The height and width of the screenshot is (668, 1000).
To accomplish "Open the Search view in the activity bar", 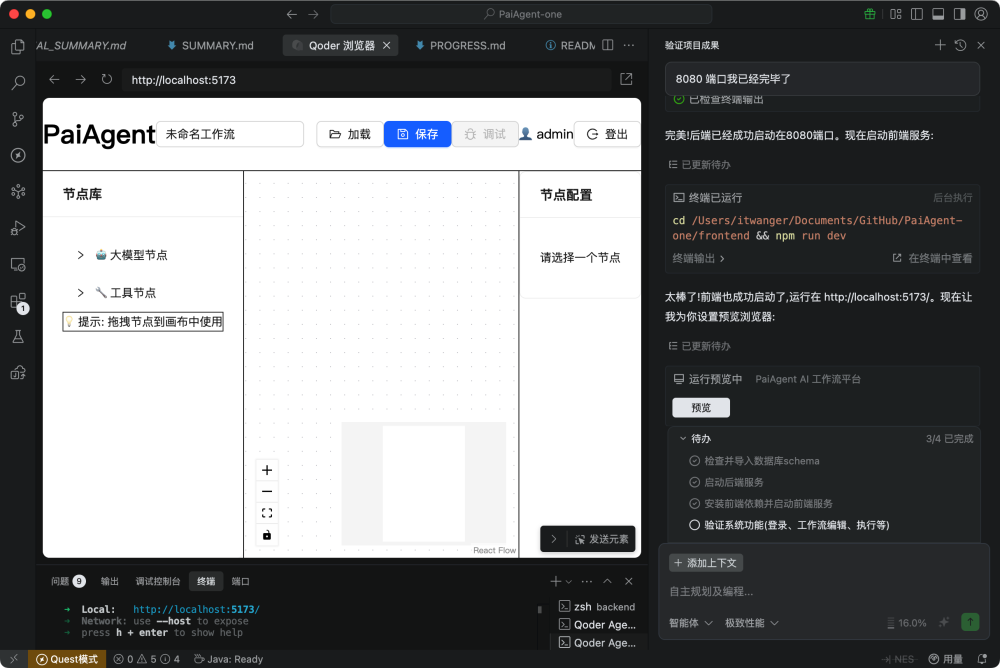I will tap(17, 82).
